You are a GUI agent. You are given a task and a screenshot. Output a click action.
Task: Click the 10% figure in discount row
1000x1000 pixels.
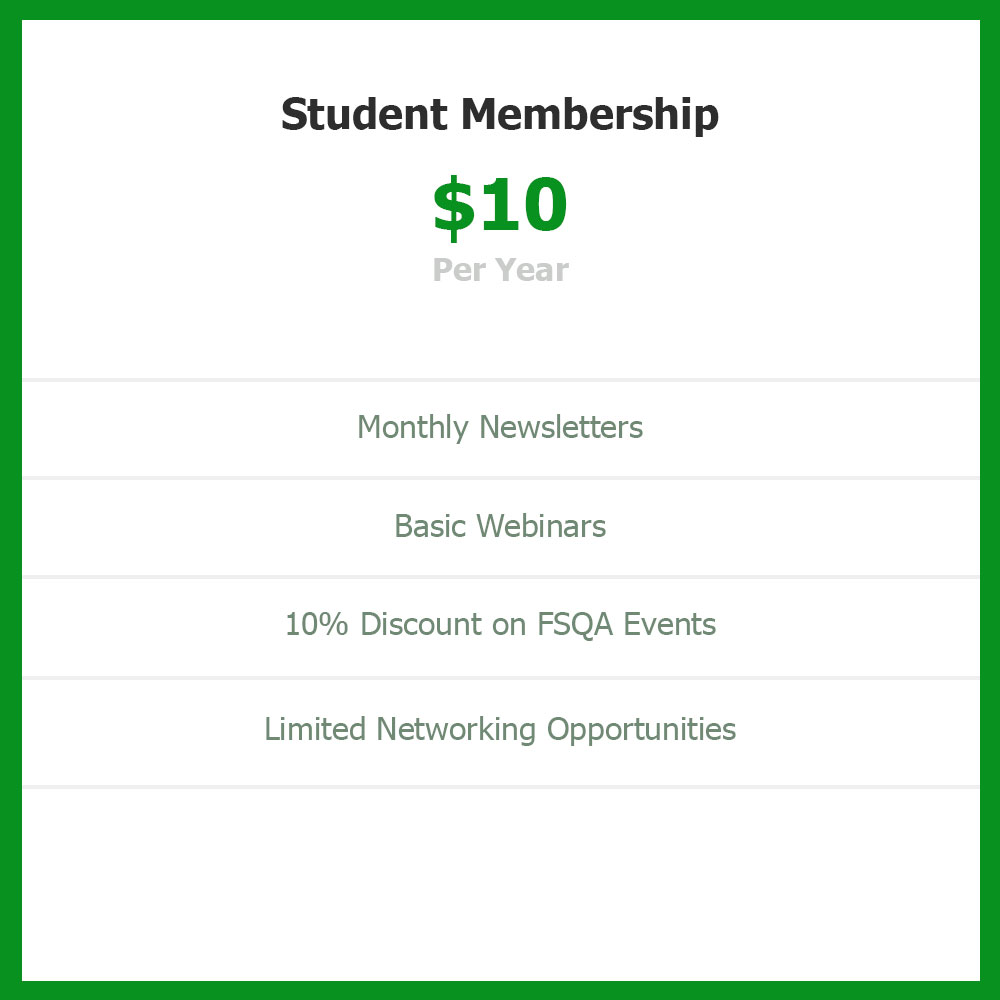point(316,624)
